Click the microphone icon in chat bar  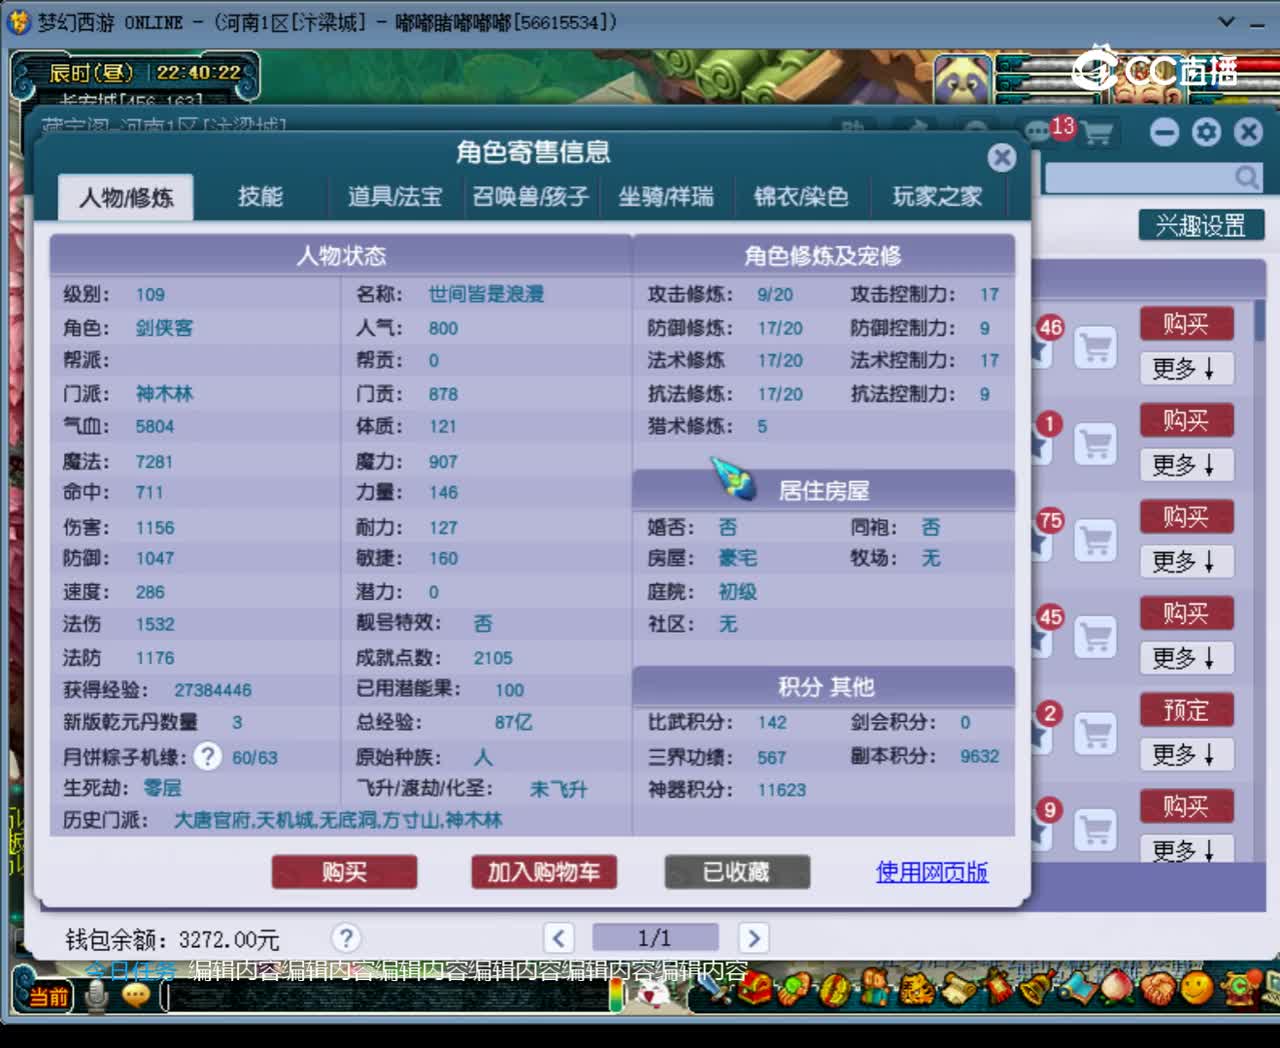point(96,994)
